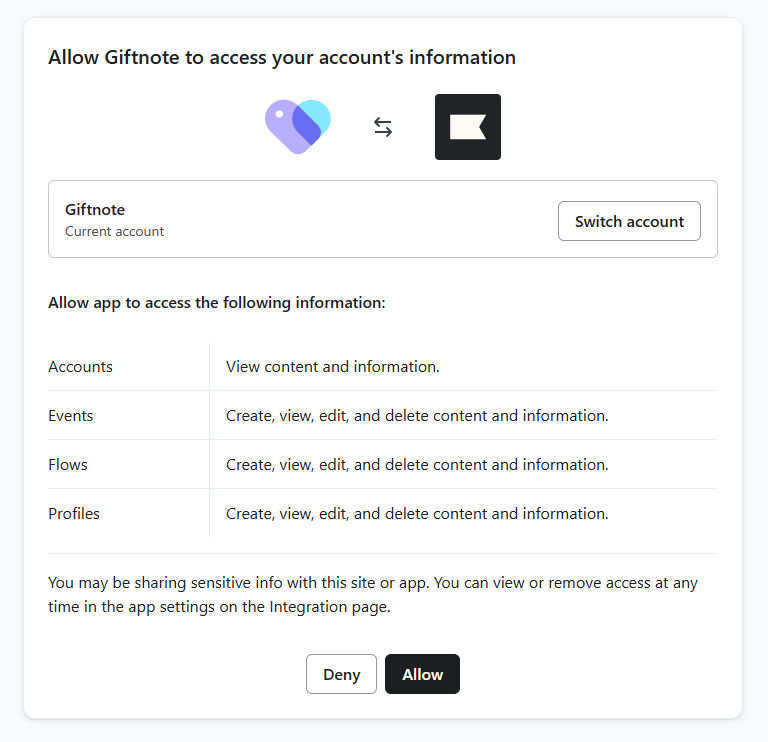Screen dimensions: 768x742
Task: Click the Giftnote heart tag logo
Action: pyautogui.click(x=298, y=127)
